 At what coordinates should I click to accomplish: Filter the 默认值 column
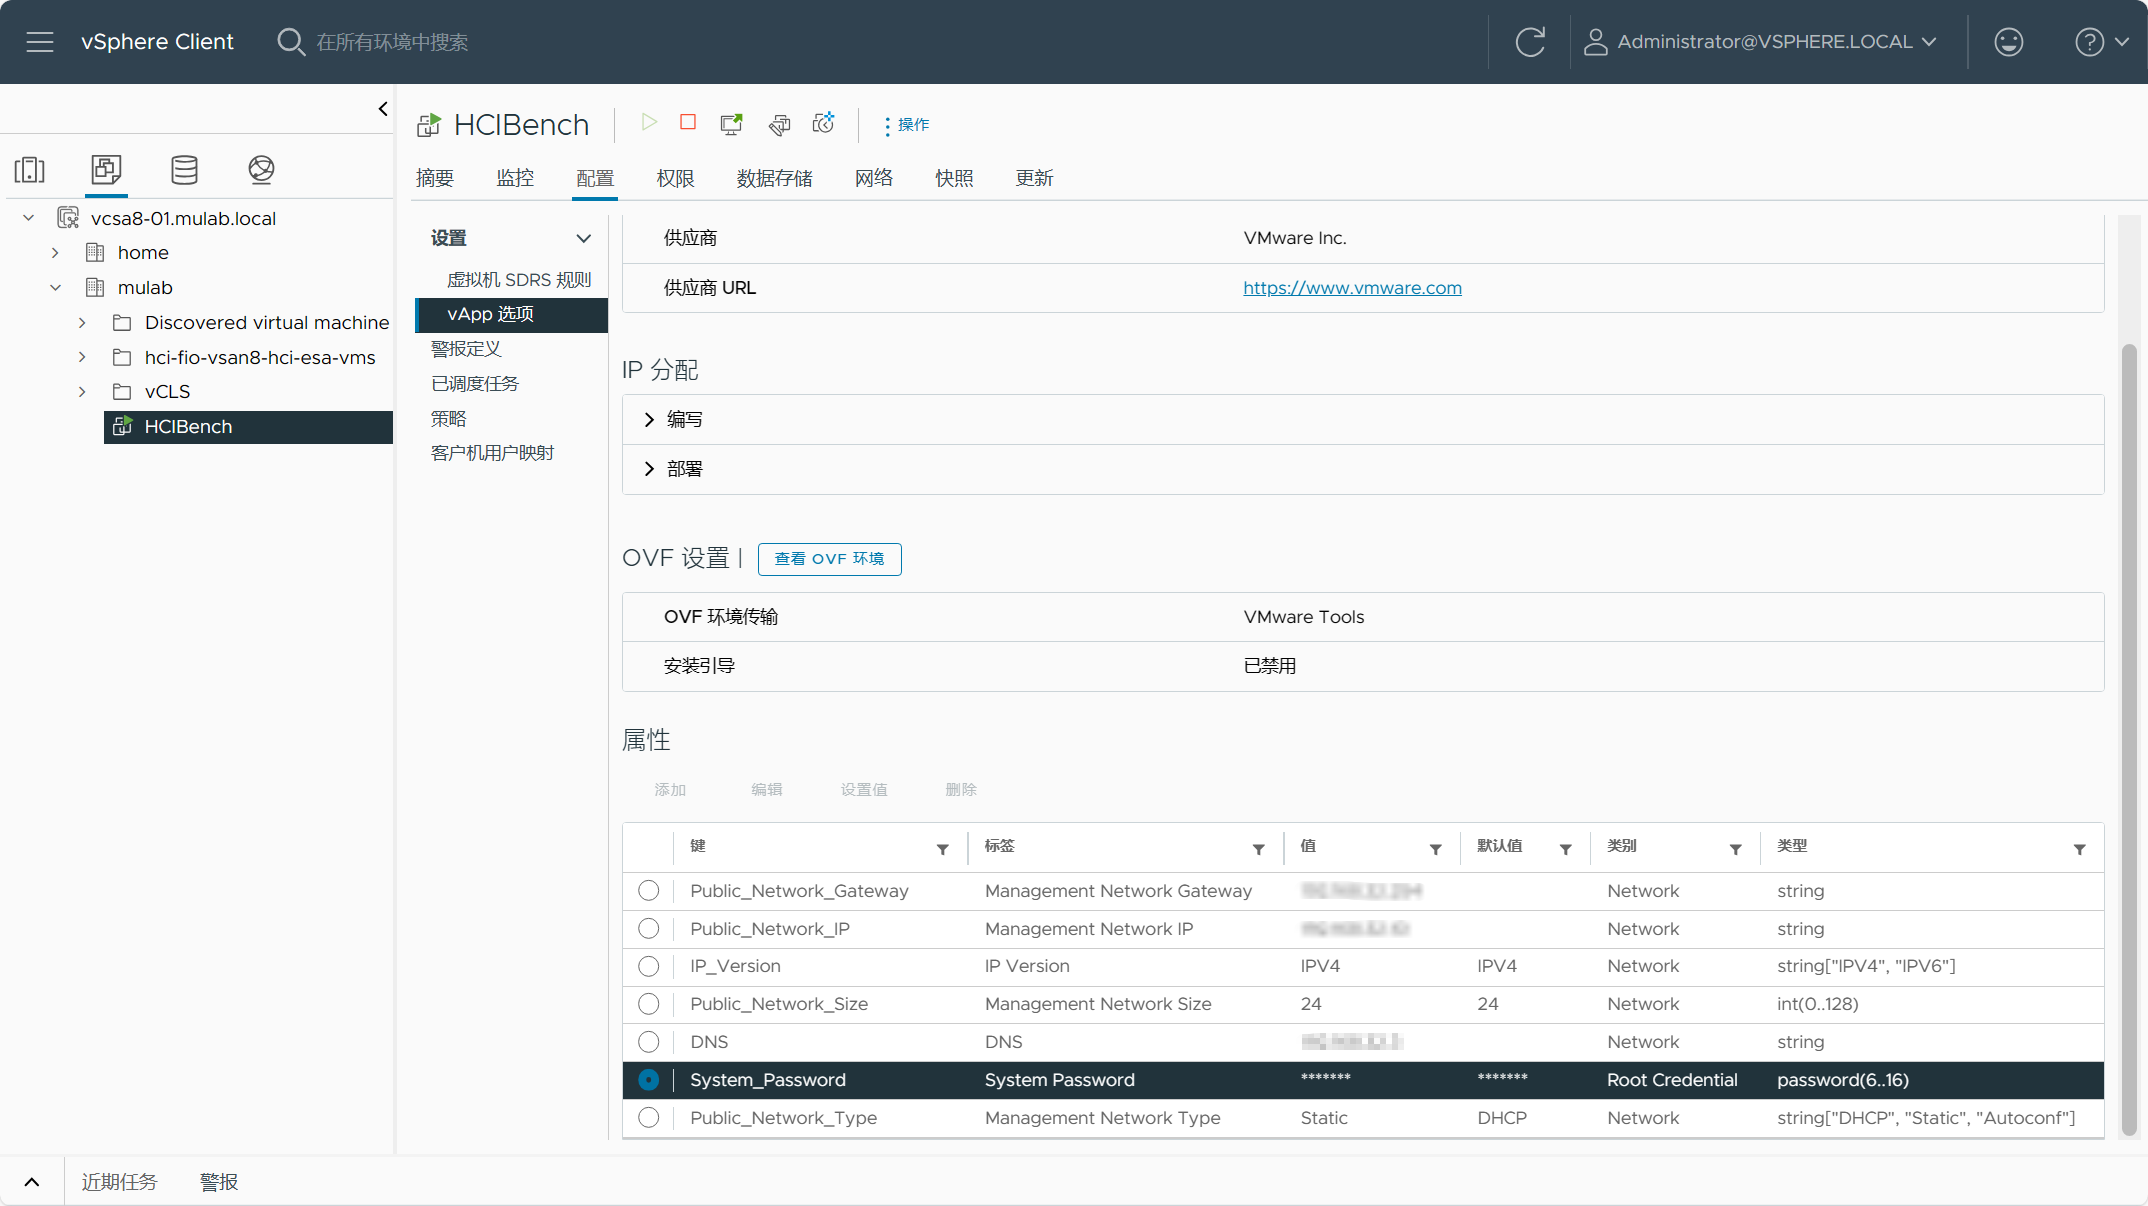[1565, 849]
